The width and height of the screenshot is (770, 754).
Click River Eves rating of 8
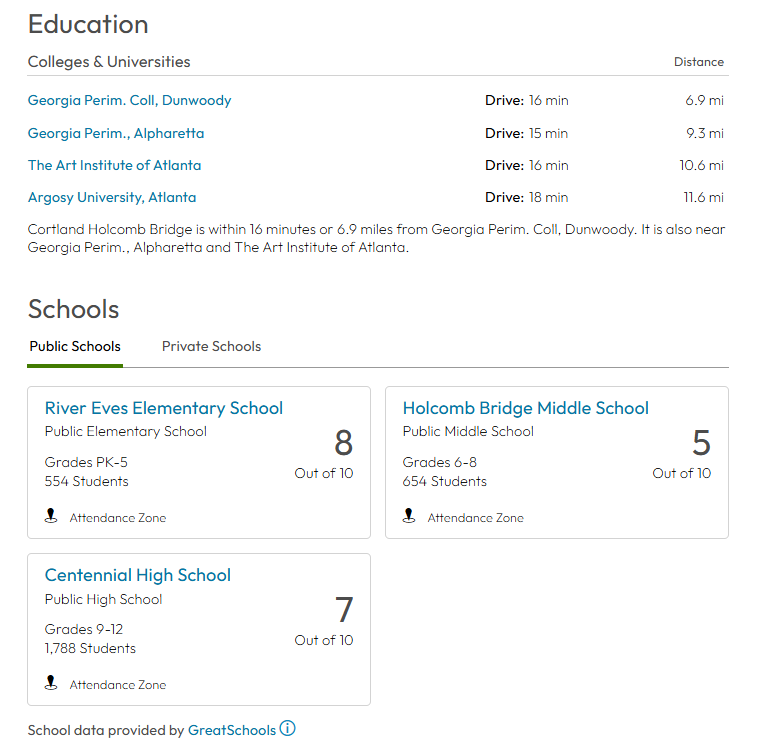coord(343,443)
